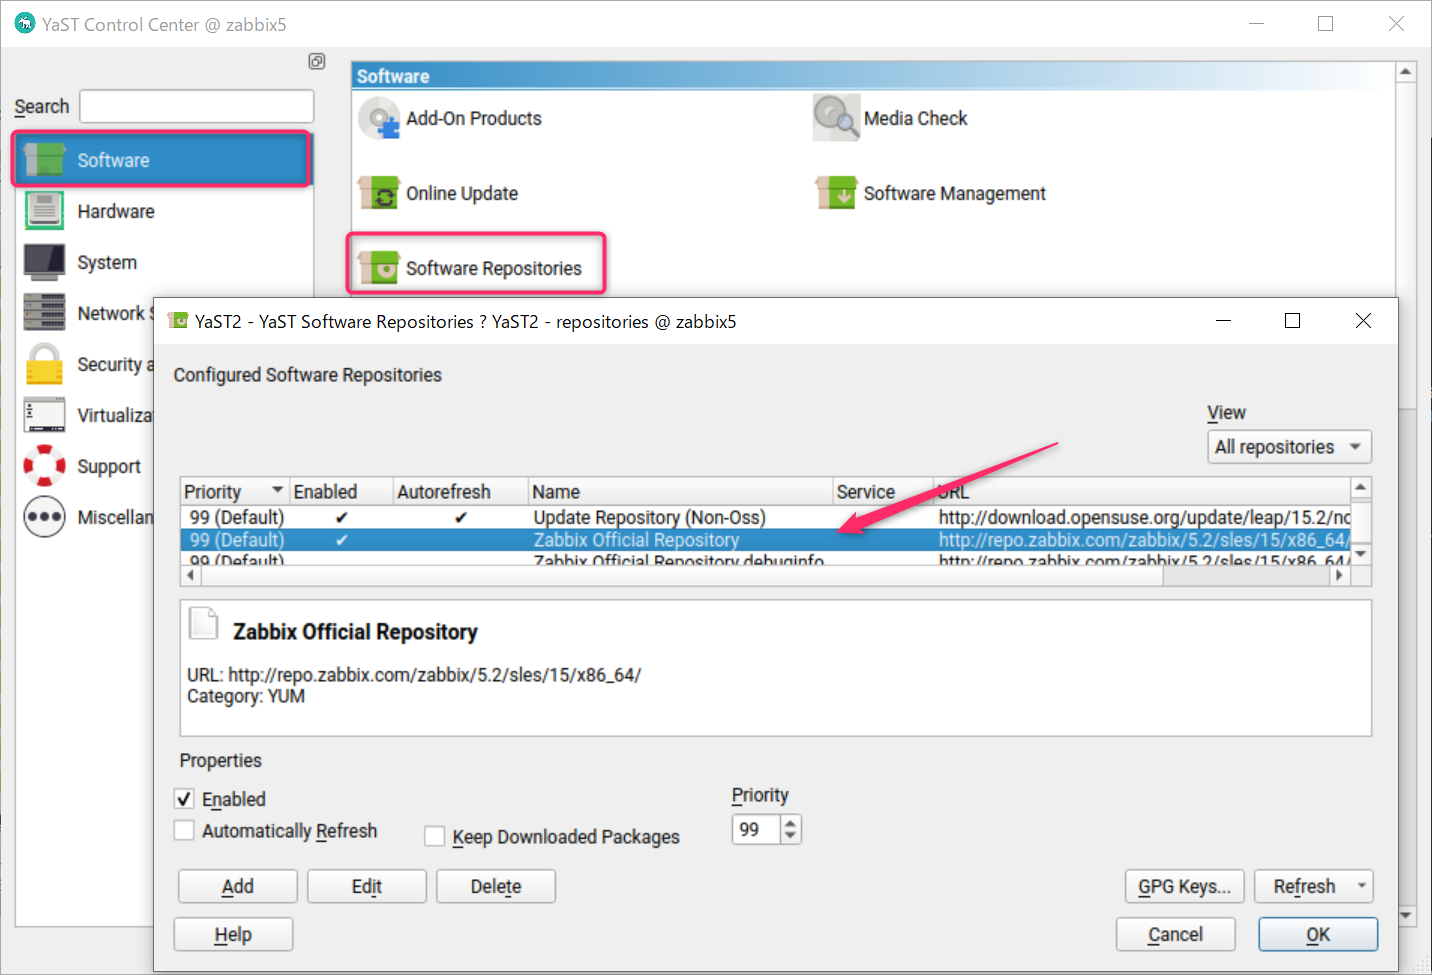Open the GPG Keys dialog button
The image size is (1432, 975).
pyautogui.click(x=1185, y=886)
